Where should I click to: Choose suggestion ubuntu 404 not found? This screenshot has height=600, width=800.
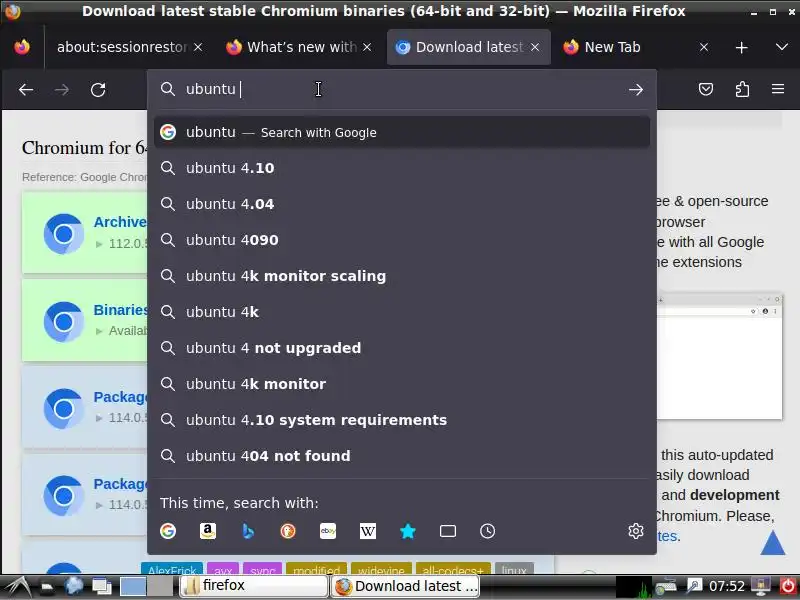[402, 456]
